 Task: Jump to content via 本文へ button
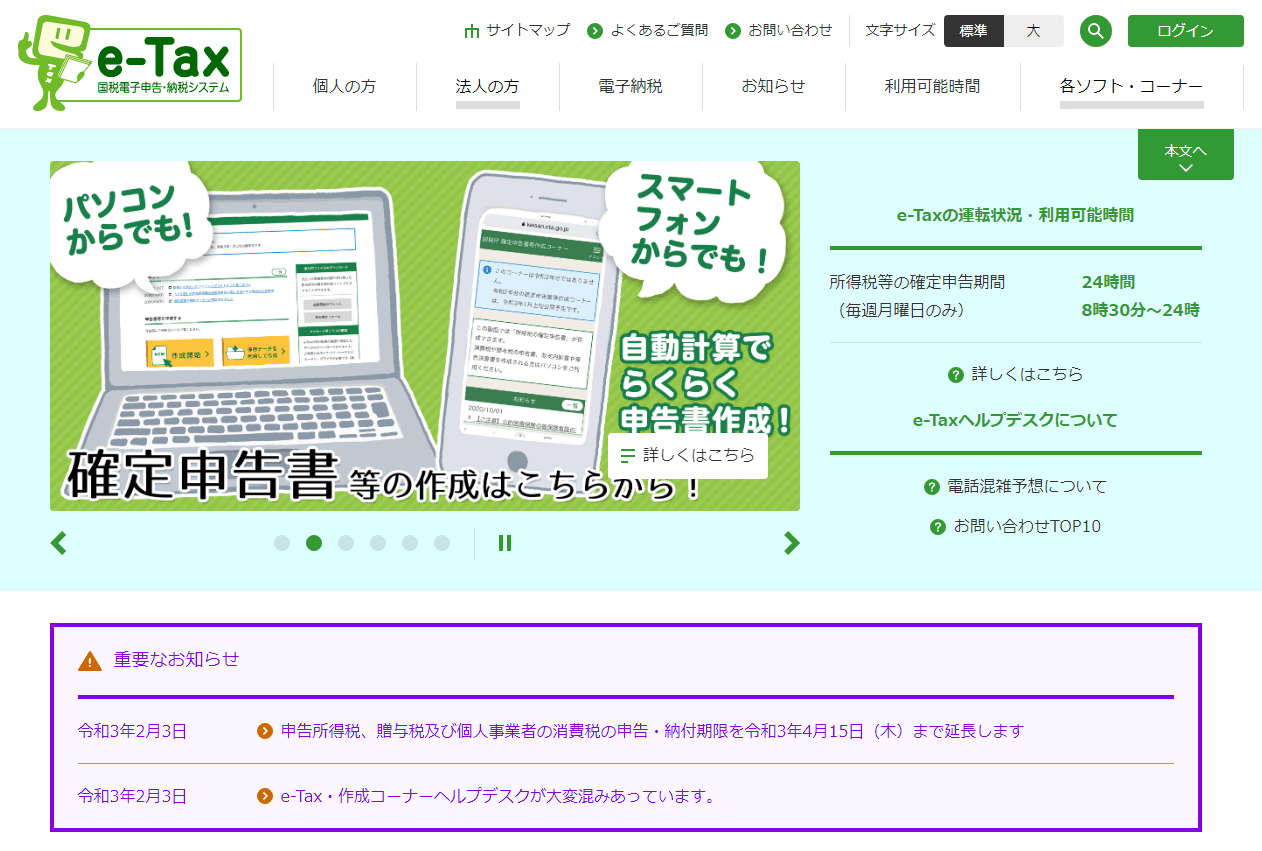(x=1185, y=155)
